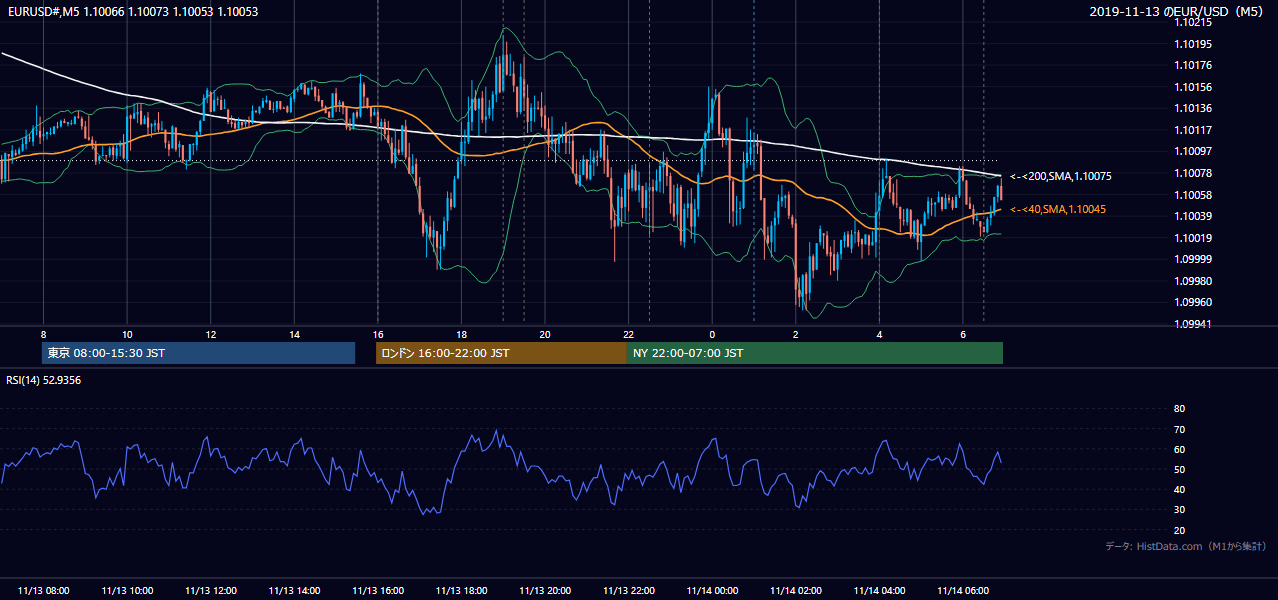Select the 200 SMA 1.10075 label
The width and height of the screenshot is (1278, 600).
pyautogui.click(x=1061, y=176)
